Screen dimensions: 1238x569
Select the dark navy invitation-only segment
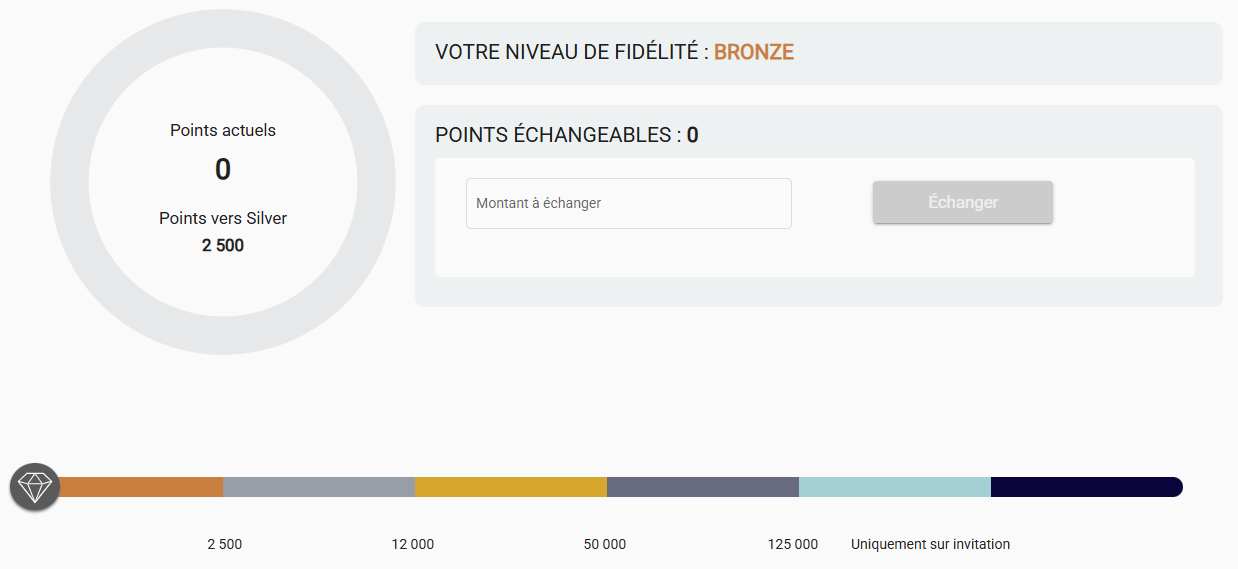(1087, 487)
